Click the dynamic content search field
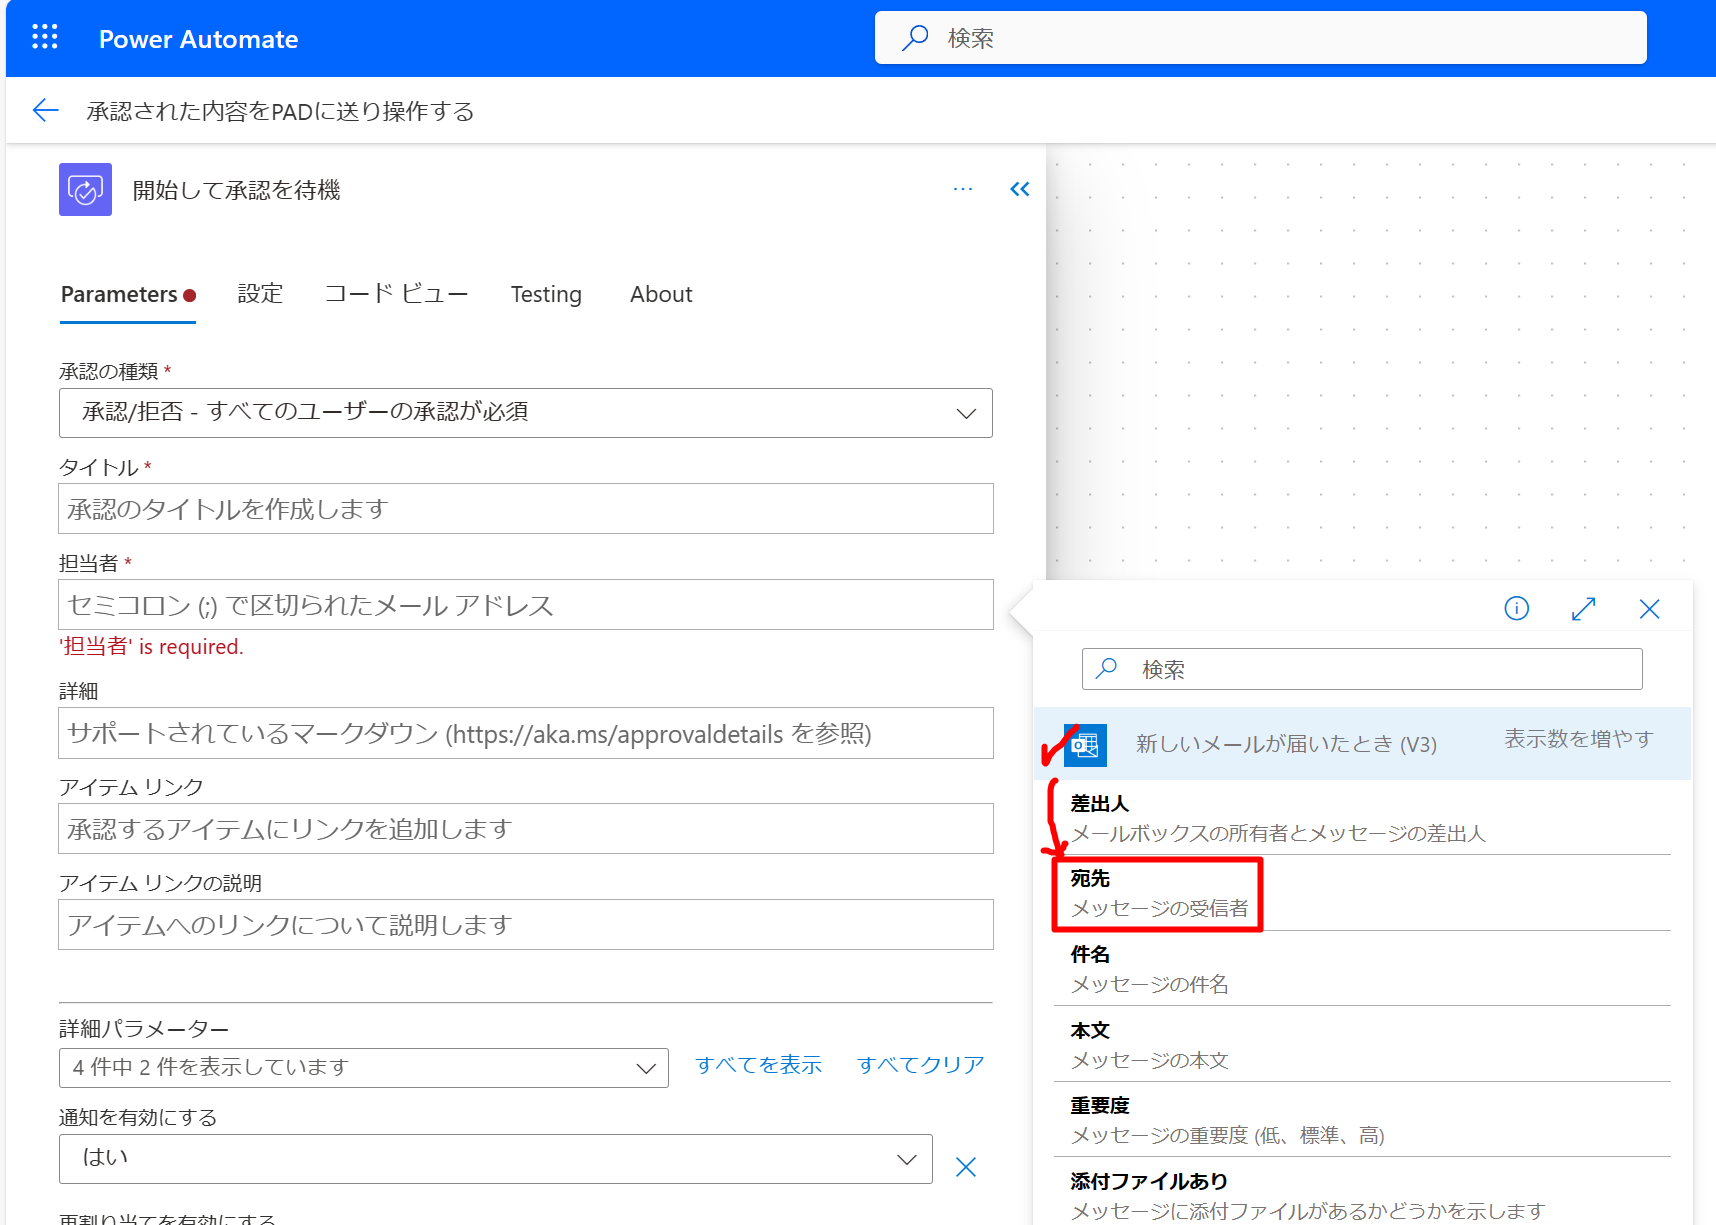Viewport: 1716px width, 1225px height. 1362,669
